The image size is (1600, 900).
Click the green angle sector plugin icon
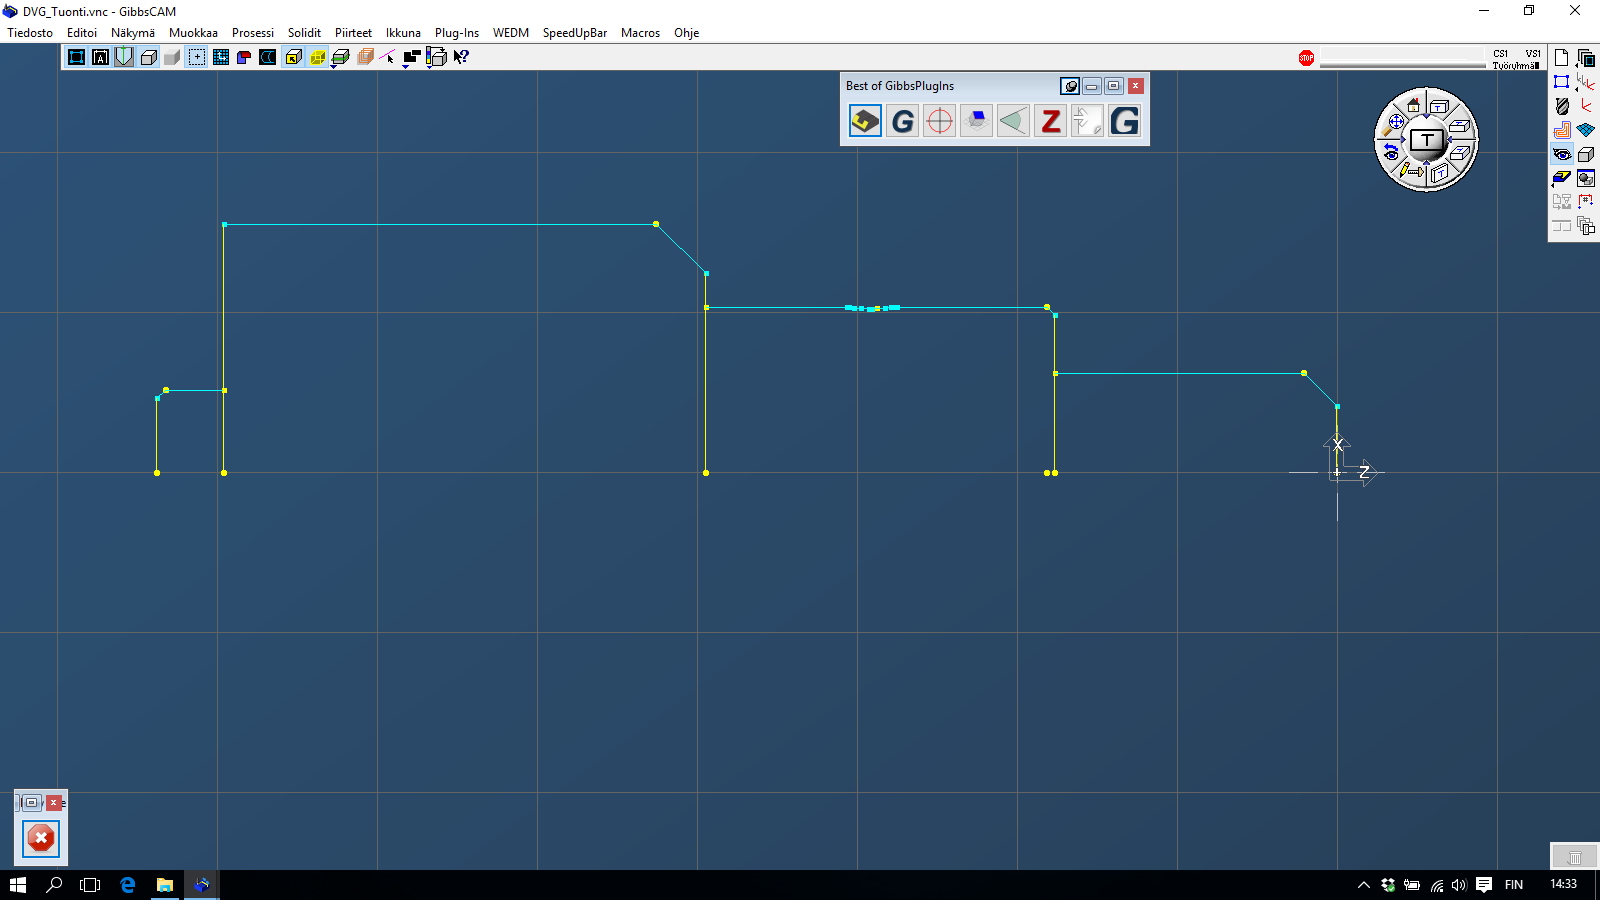click(x=1013, y=121)
